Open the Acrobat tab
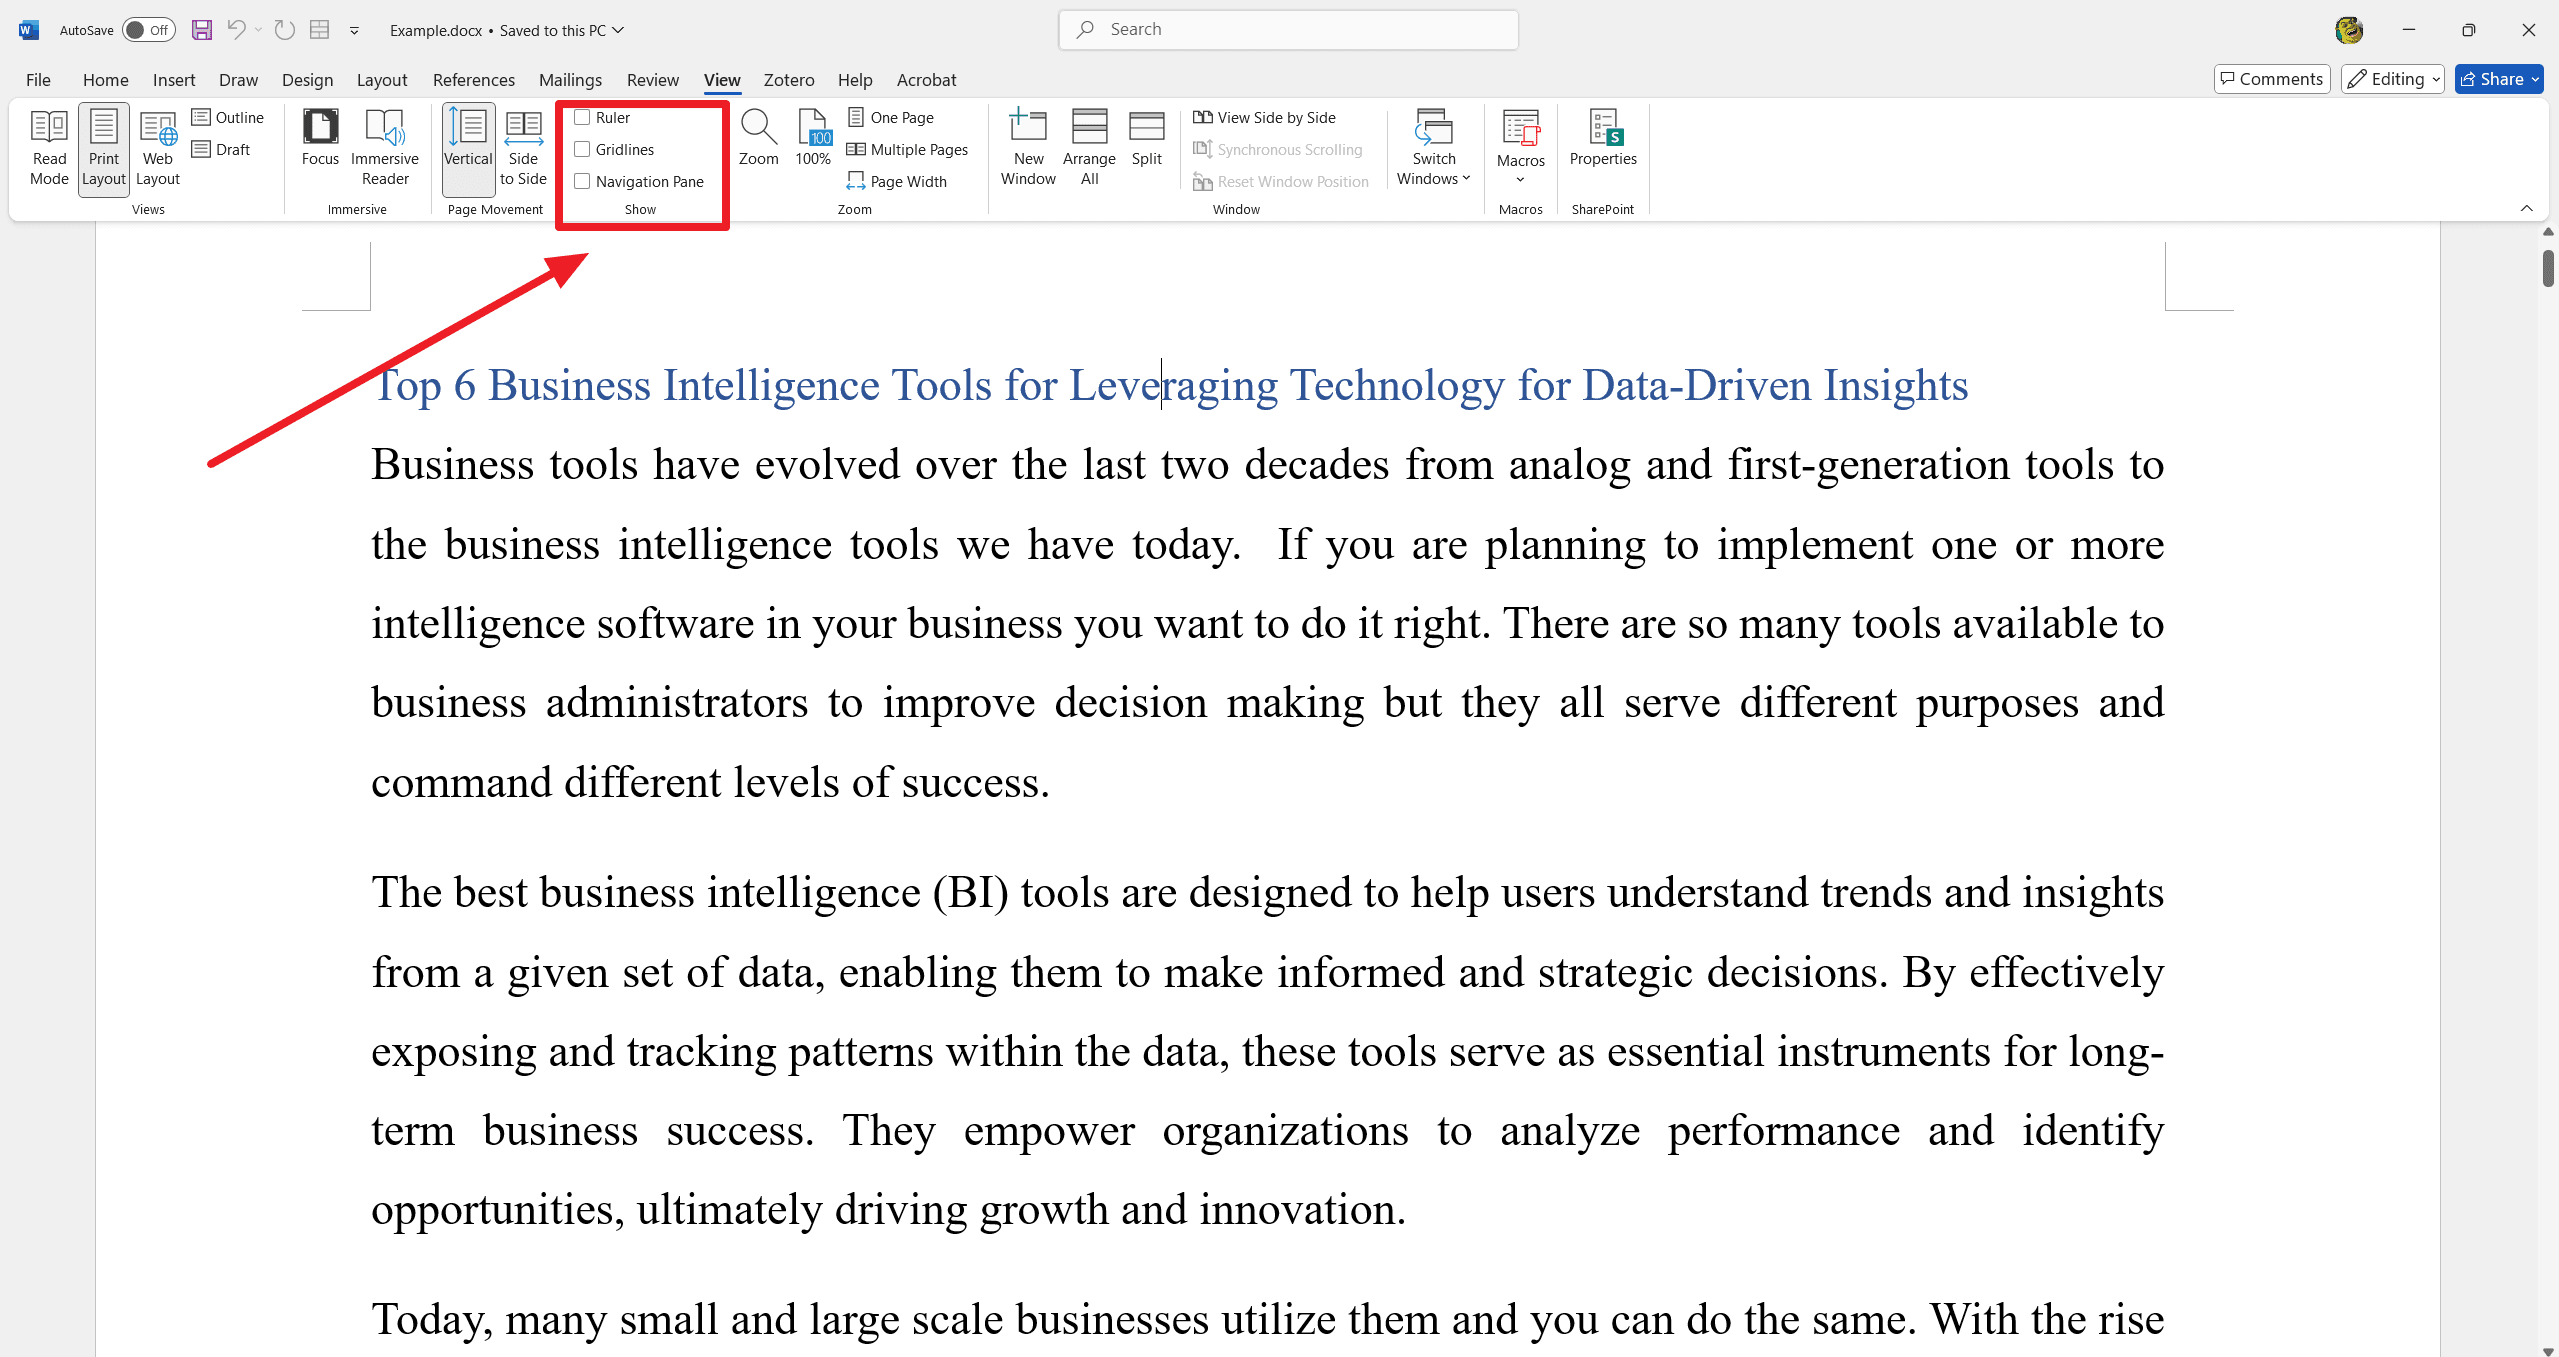Viewport: 2559px width, 1357px height. pyautogui.click(x=926, y=80)
